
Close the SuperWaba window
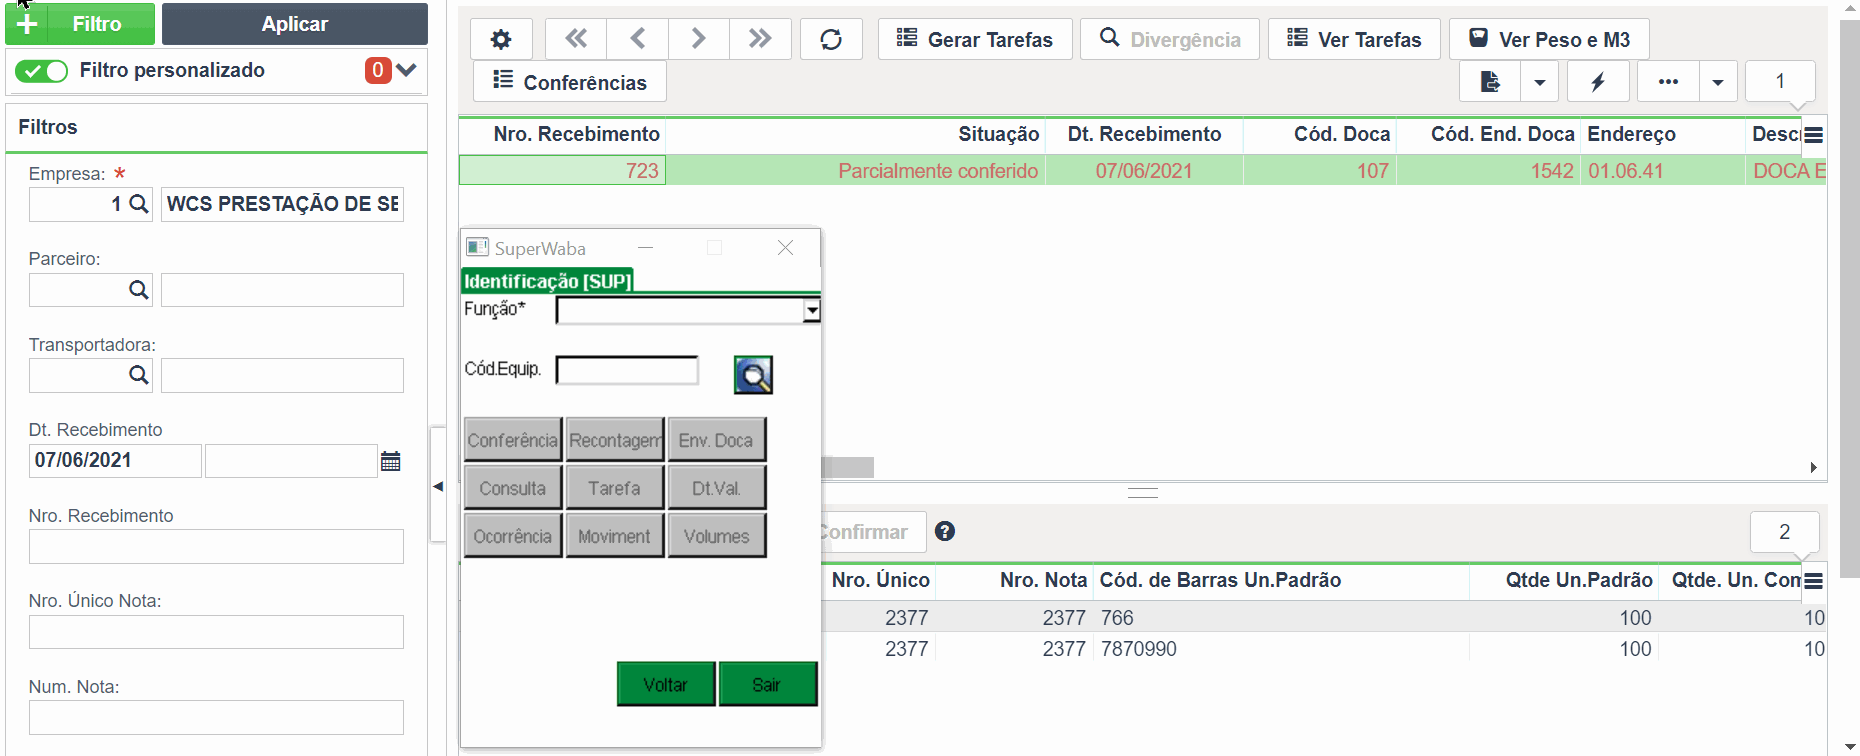point(786,248)
